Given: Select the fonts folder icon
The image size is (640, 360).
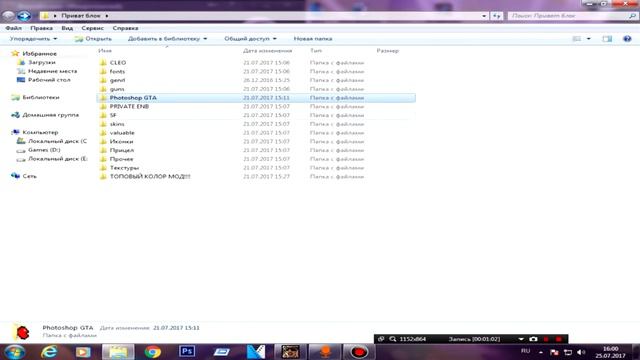Looking at the screenshot, I should [x=103, y=71].
